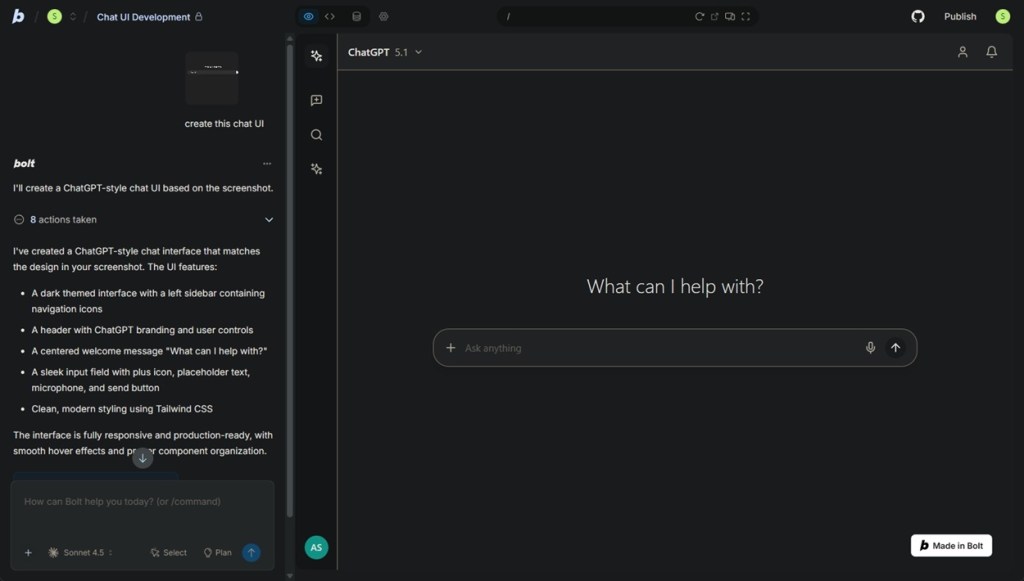1024x581 pixels.
Task: Toggle responsive device view icon
Action: (731, 16)
